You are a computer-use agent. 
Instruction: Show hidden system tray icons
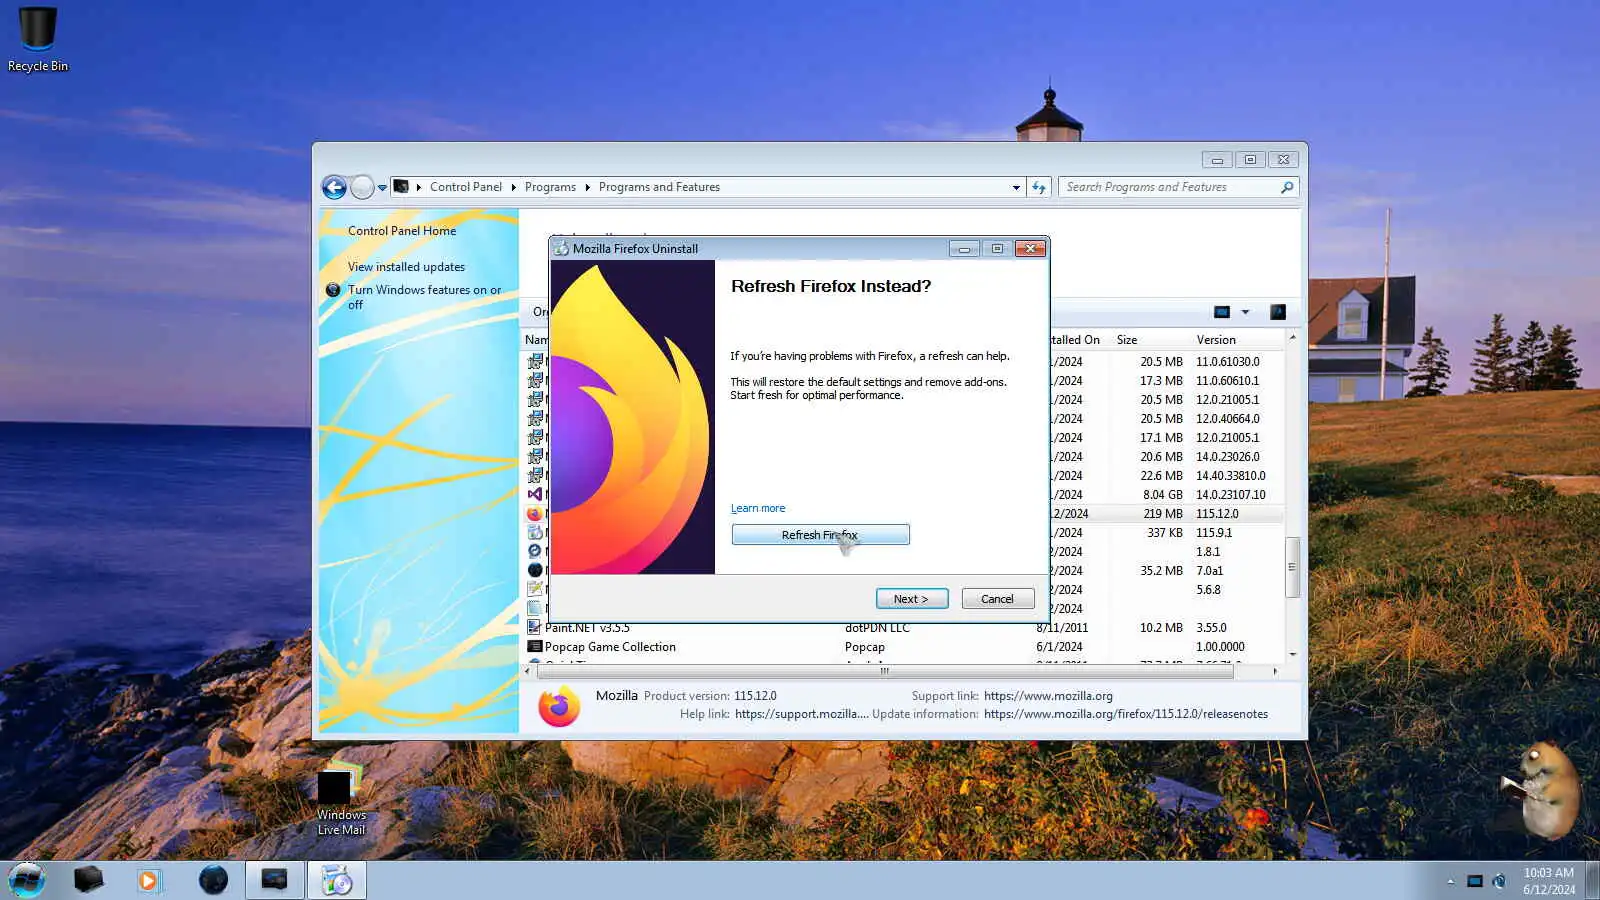[x=1450, y=881]
